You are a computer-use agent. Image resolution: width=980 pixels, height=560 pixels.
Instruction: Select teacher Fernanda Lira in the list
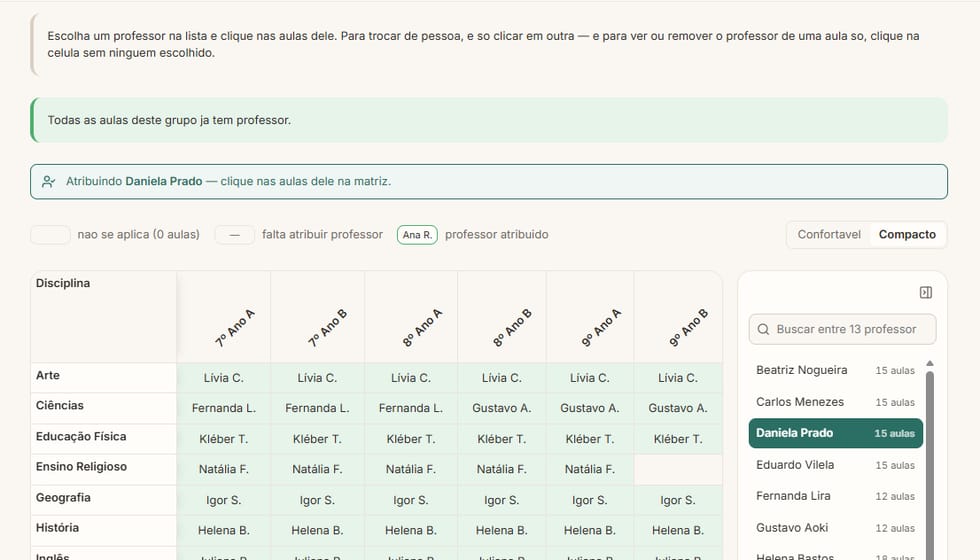coord(836,496)
